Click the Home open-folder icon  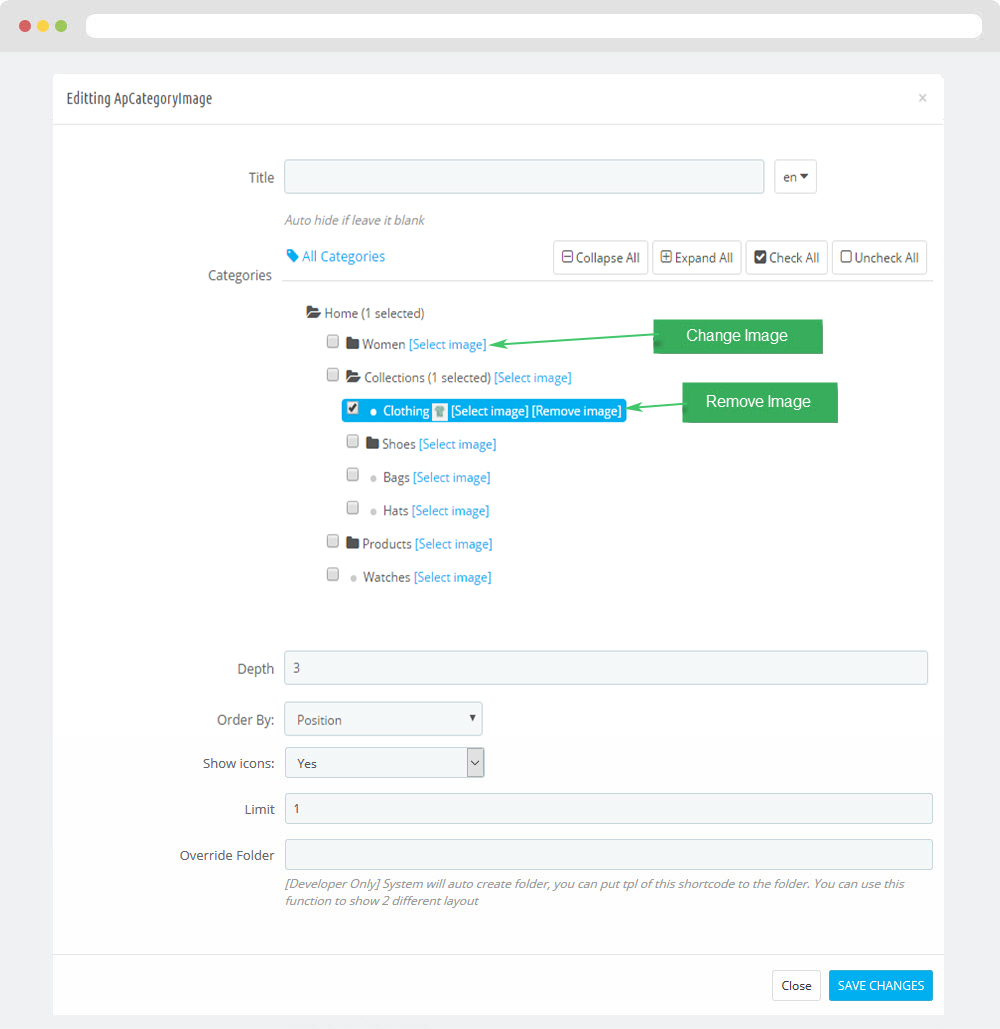[313, 312]
